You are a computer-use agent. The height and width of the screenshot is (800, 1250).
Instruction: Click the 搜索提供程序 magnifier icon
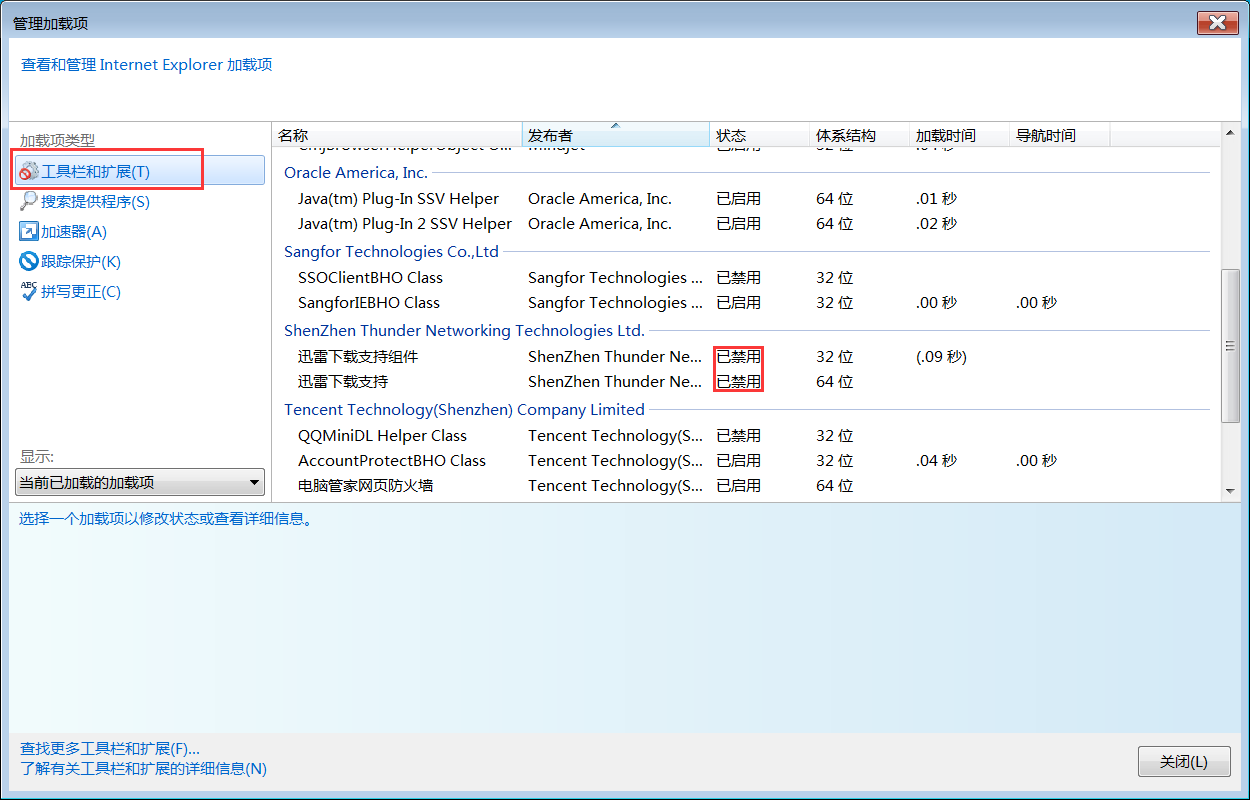(29, 201)
